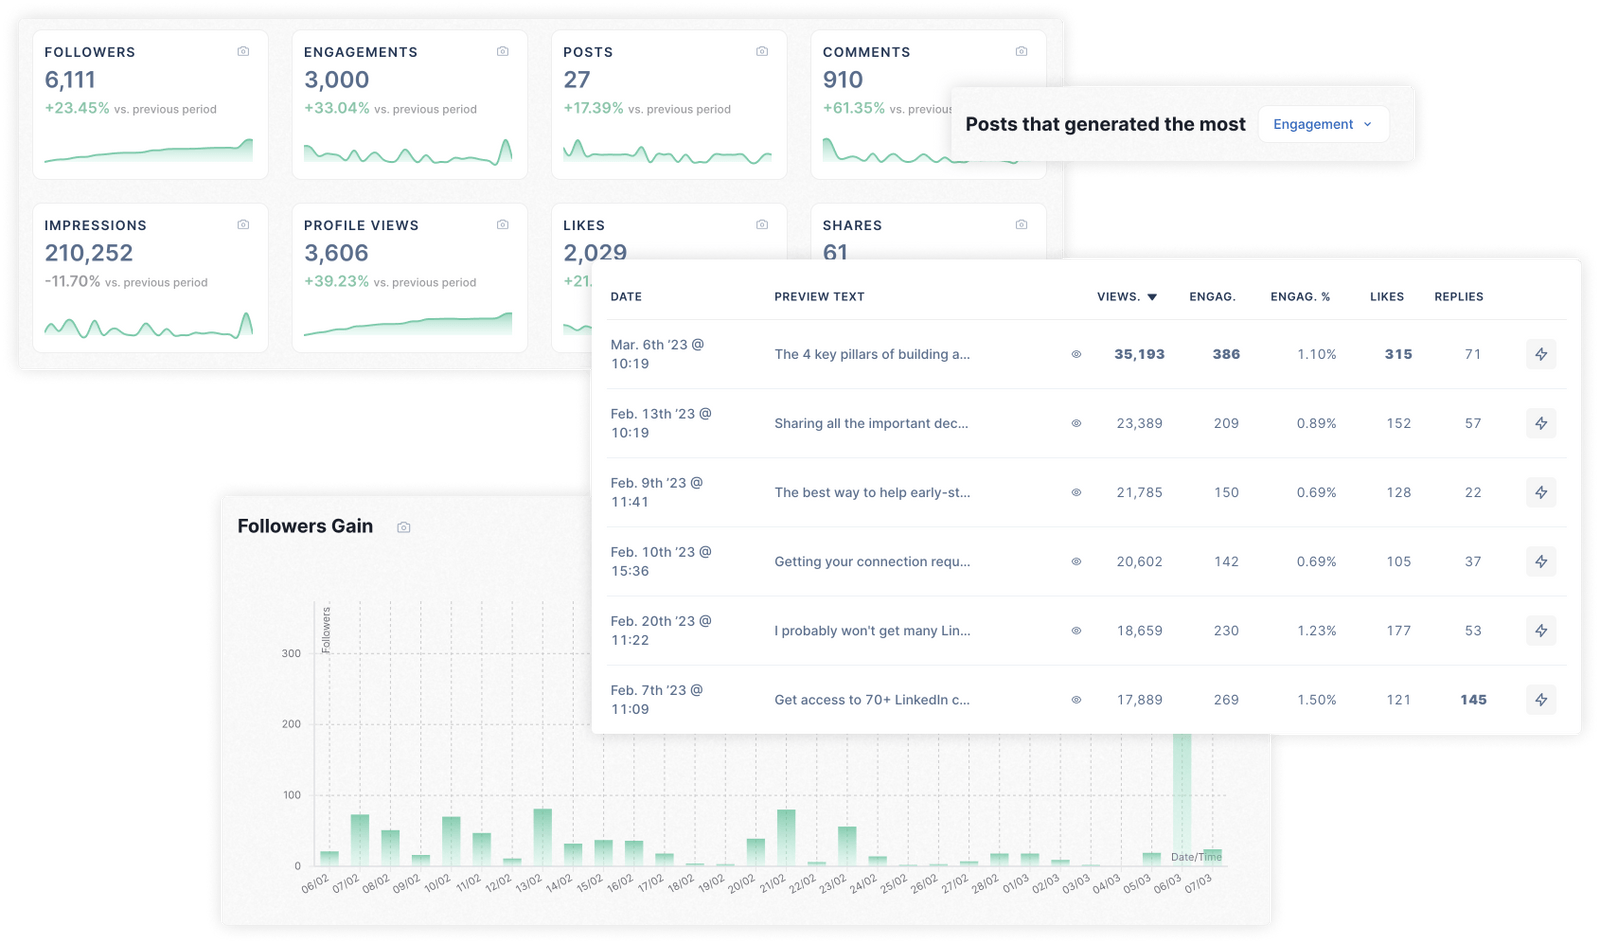The image size is (1600, 944).
Task: Click the camera icon on the Engagements card
Action: tap(501, 50)
